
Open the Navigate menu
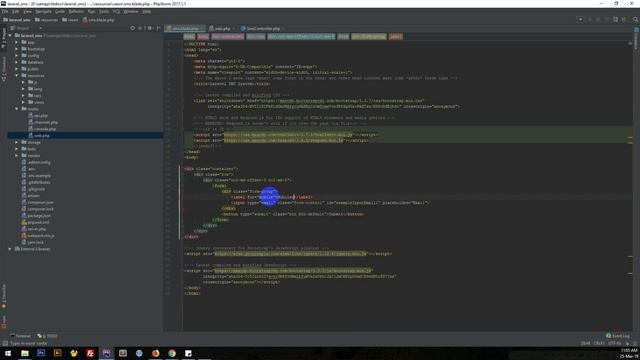click(x=43, y=11)
